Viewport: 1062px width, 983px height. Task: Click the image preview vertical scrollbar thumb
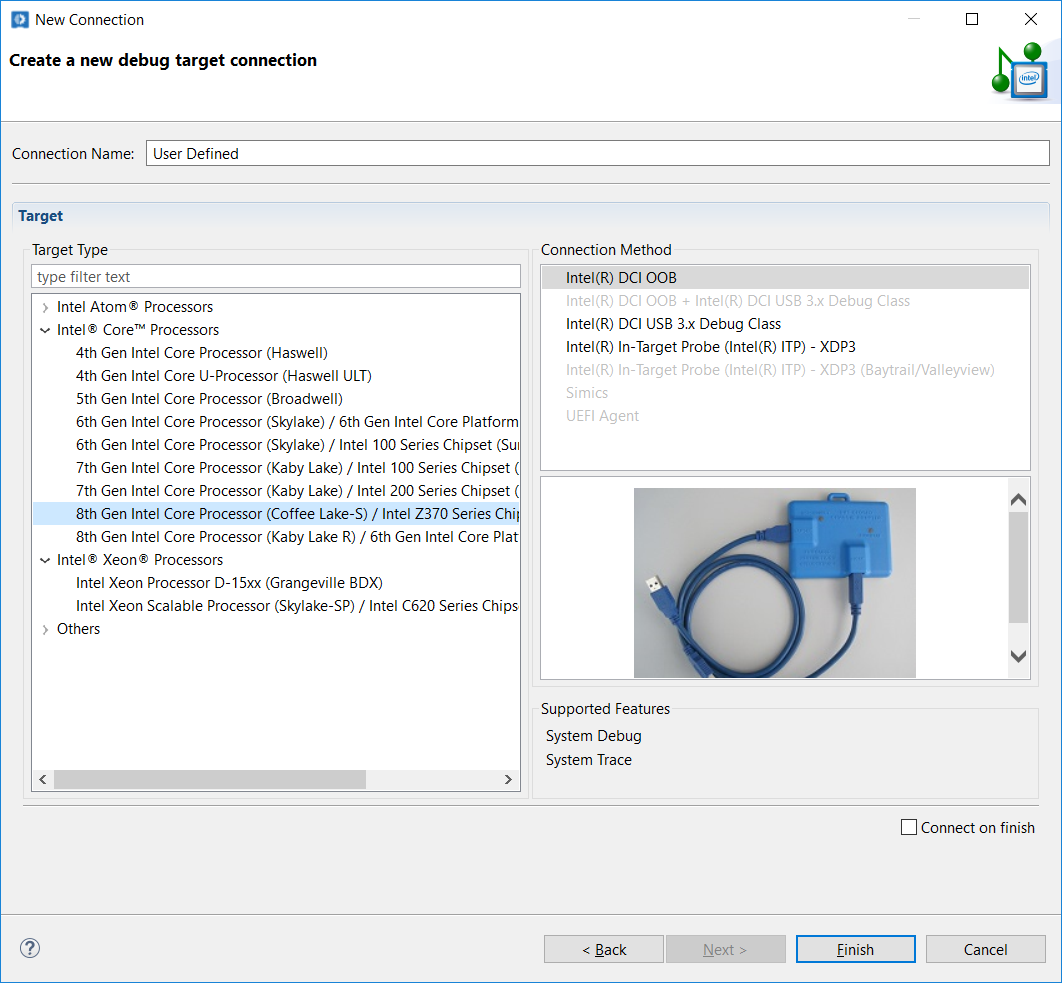1018,567
